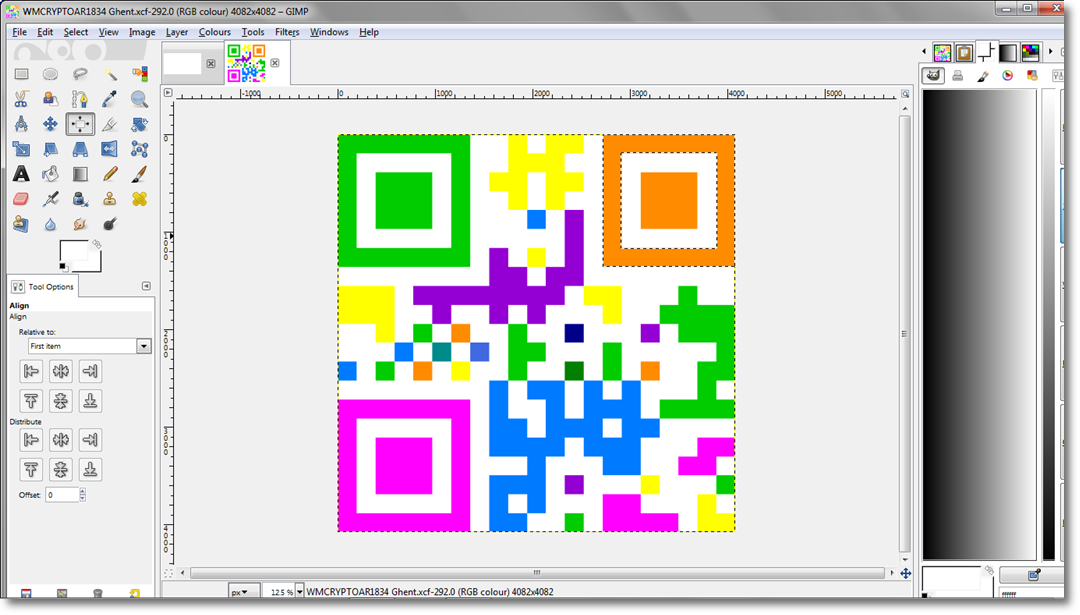This screenshot has height=615, width=1080.
Task: Choose the Smudge tool
Action: pos(80,224)
